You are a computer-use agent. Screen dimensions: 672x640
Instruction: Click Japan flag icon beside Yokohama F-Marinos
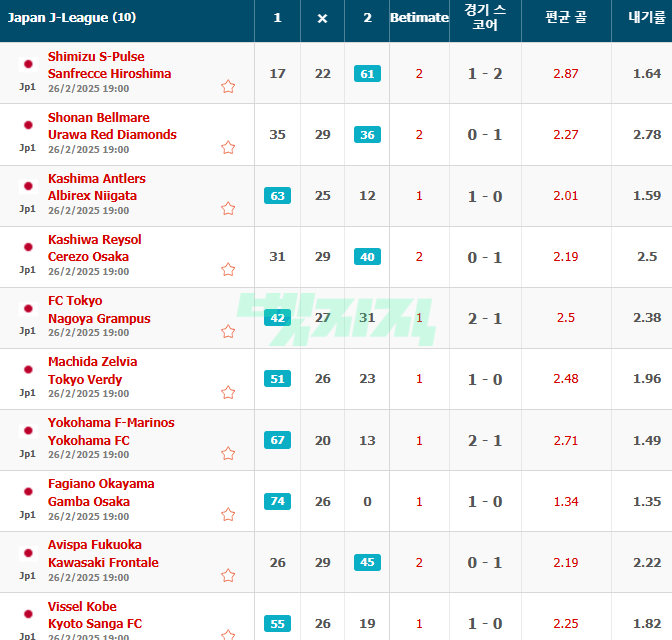coord(28,430)
